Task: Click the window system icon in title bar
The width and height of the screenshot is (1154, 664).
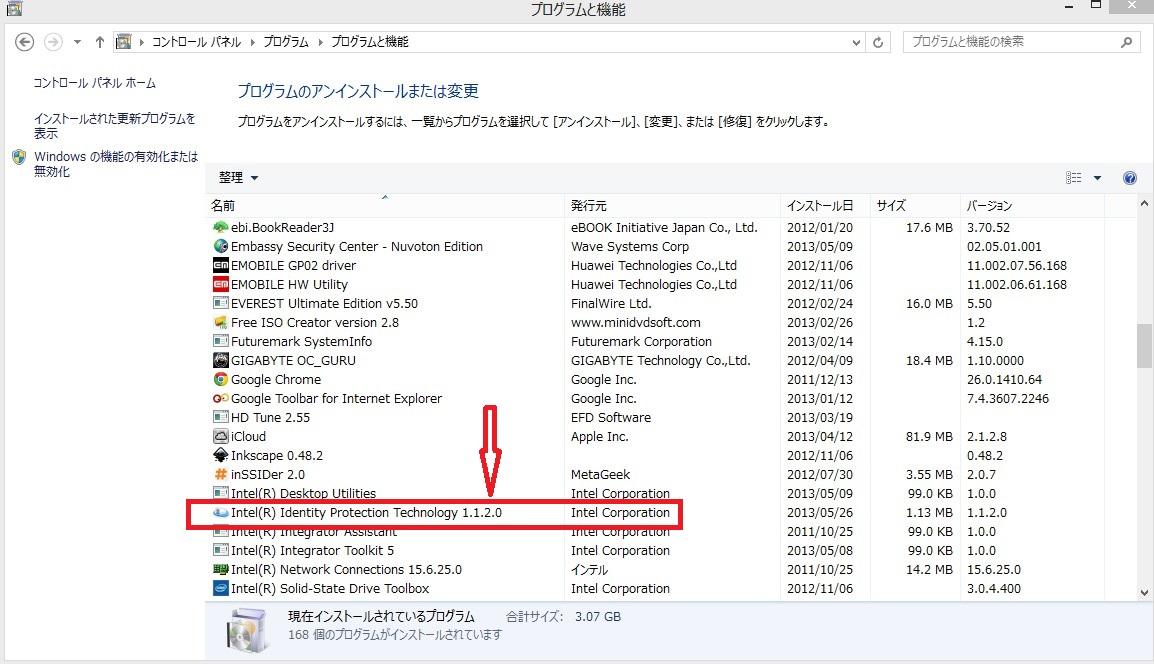Action: coord(14,9)
